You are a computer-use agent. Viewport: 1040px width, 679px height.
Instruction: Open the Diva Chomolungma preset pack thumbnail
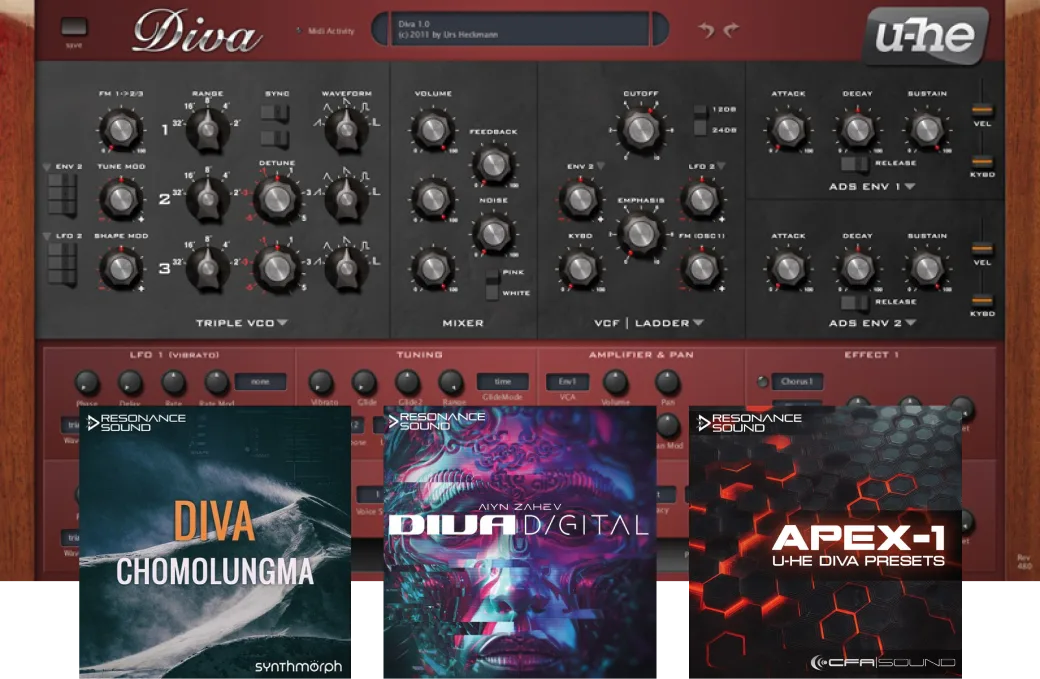(x=215, y=542)
